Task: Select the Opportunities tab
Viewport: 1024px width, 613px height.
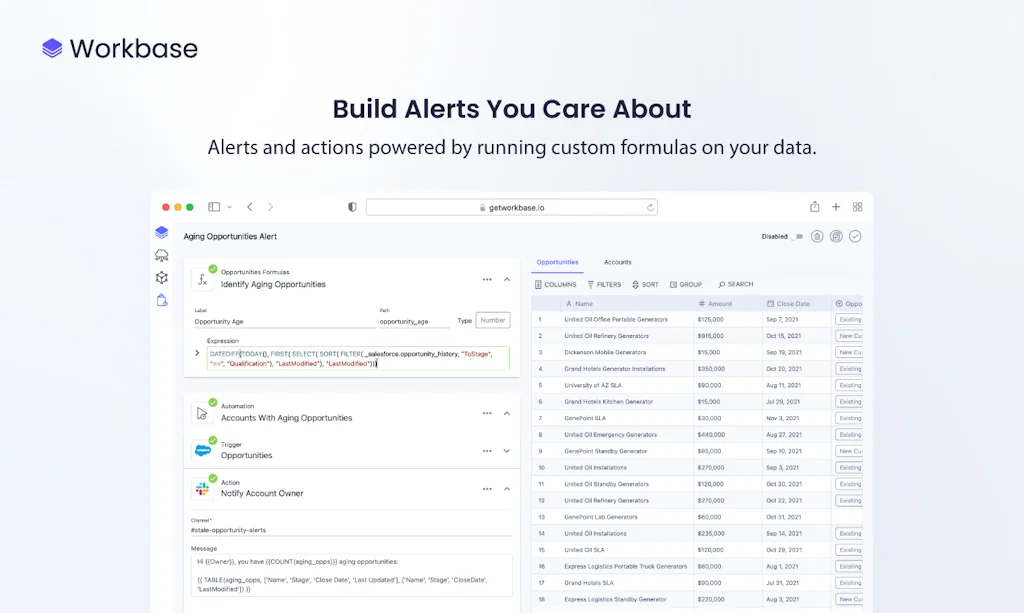Action: (558, 261)
